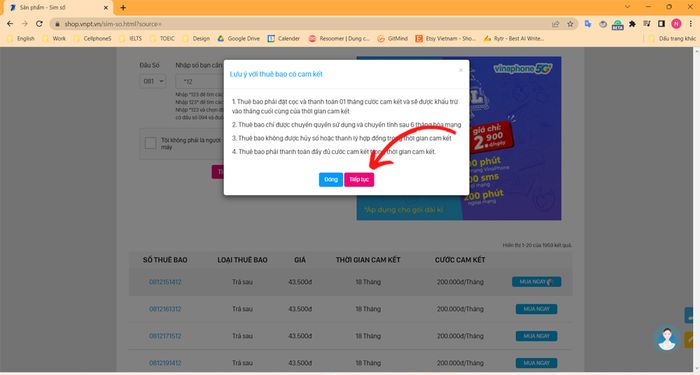Click subscriber number 0812161312
This screenshot has width=700, height=375.
coord(165,309)
